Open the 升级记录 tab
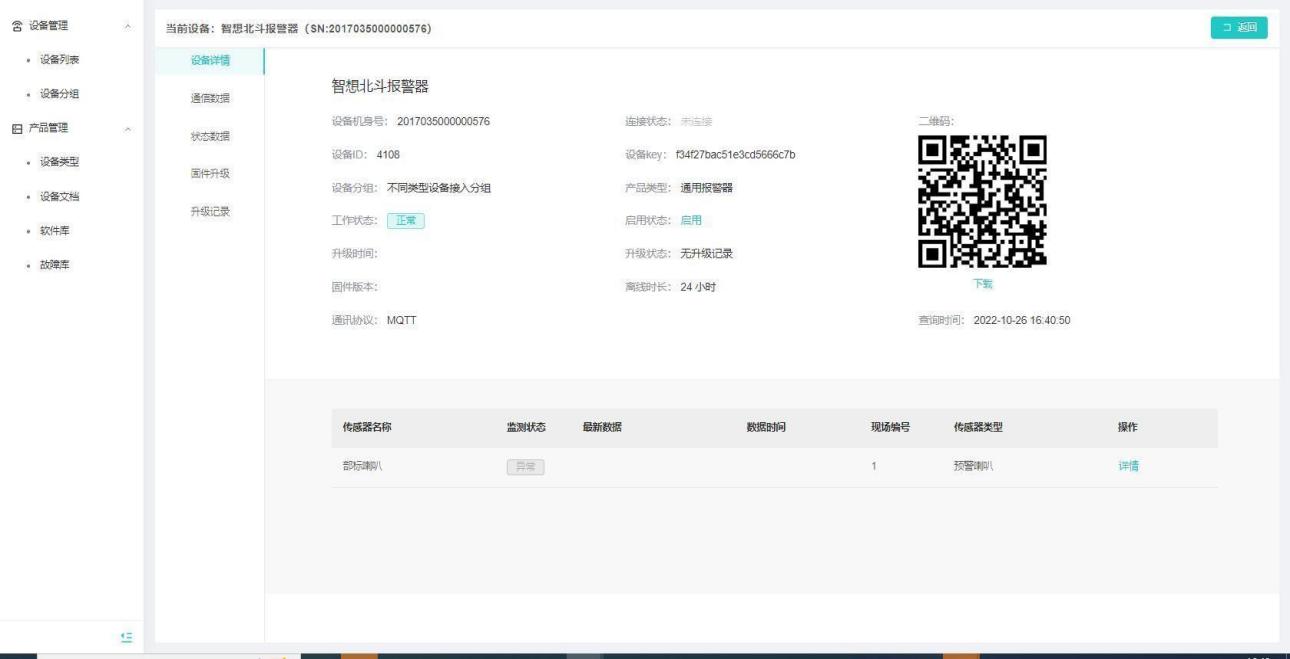 pyautogui.click(x=210, y=211)
